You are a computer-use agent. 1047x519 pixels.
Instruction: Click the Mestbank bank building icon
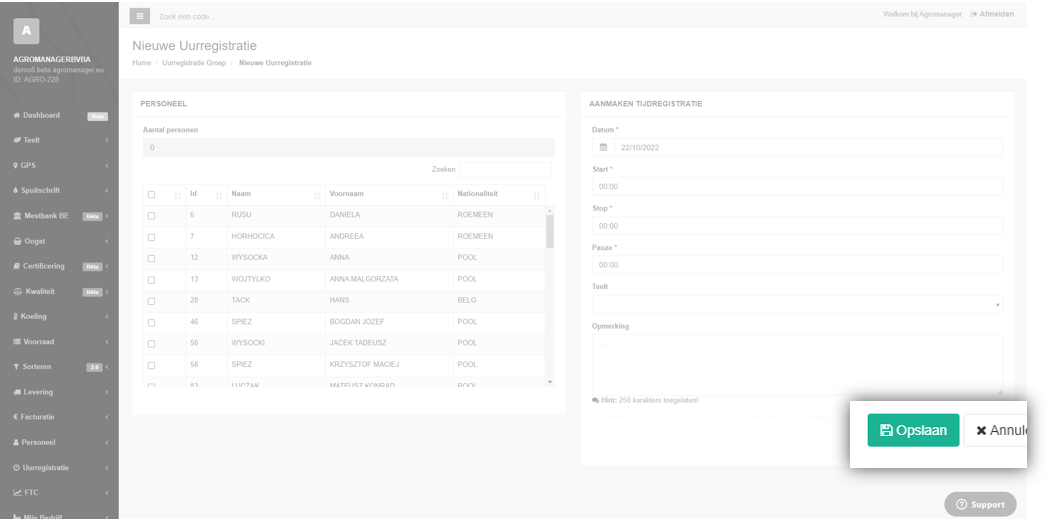click(x=17, y=216)
